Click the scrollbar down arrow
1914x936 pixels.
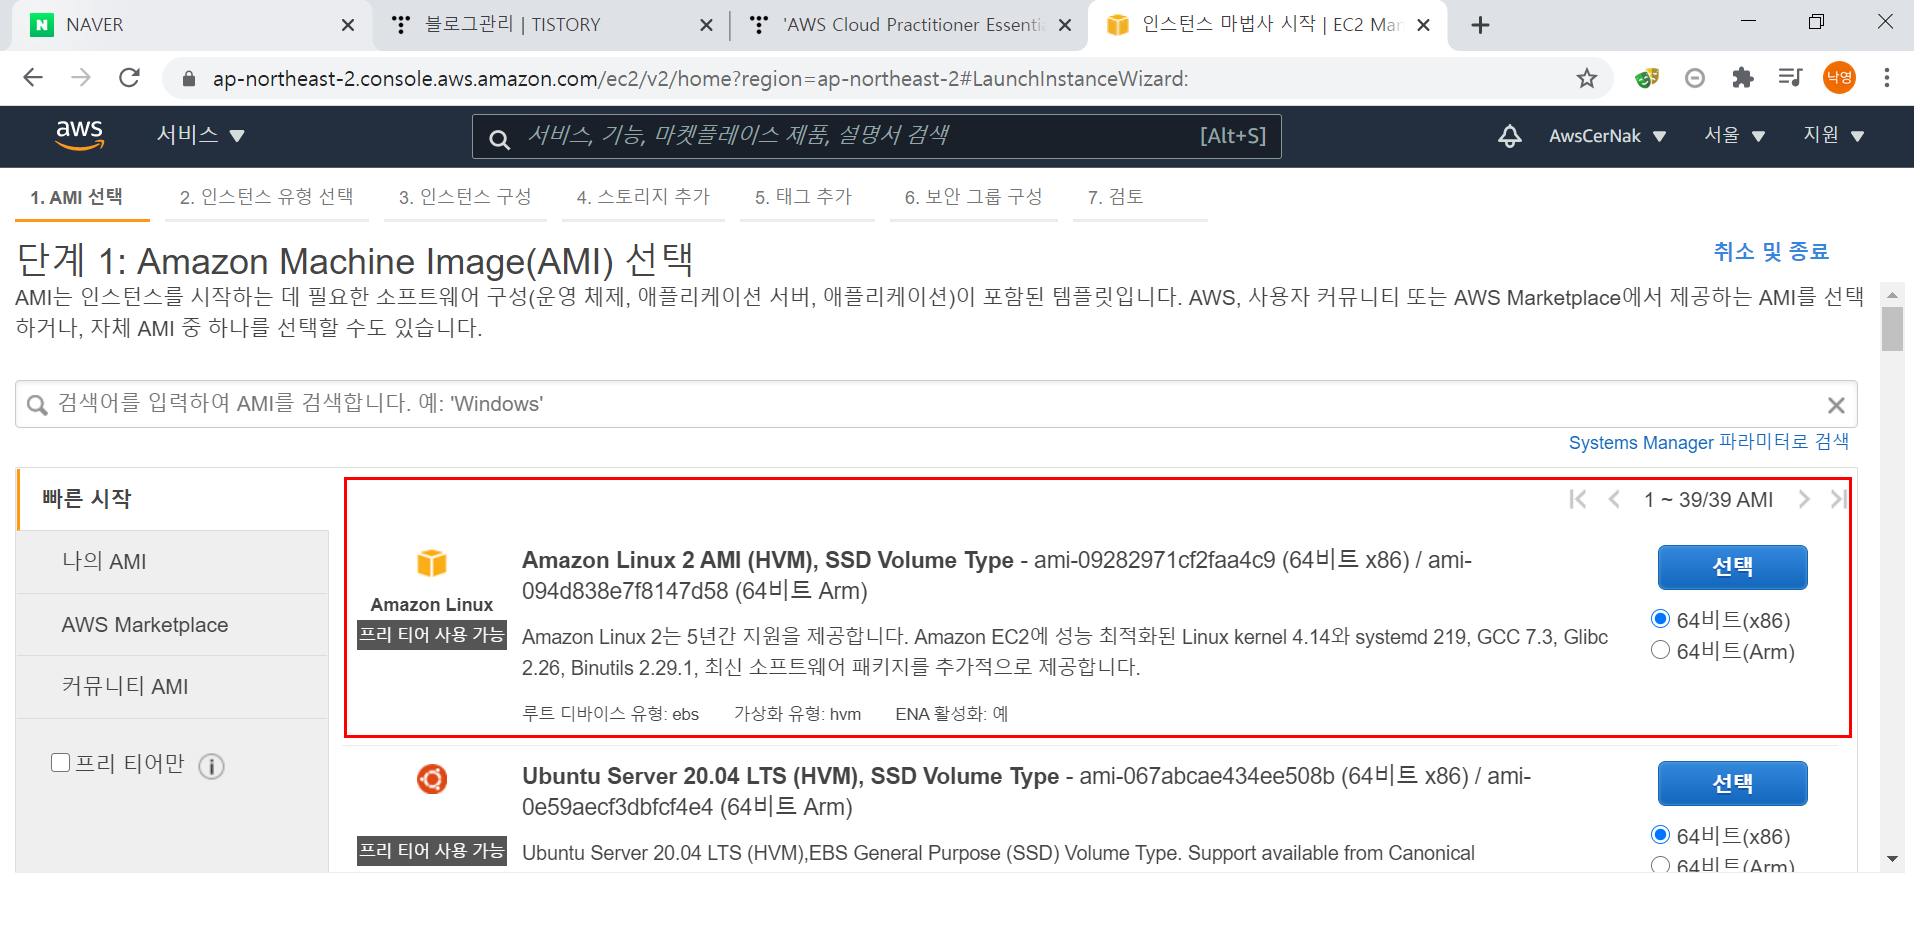(x=1891, y=859)
